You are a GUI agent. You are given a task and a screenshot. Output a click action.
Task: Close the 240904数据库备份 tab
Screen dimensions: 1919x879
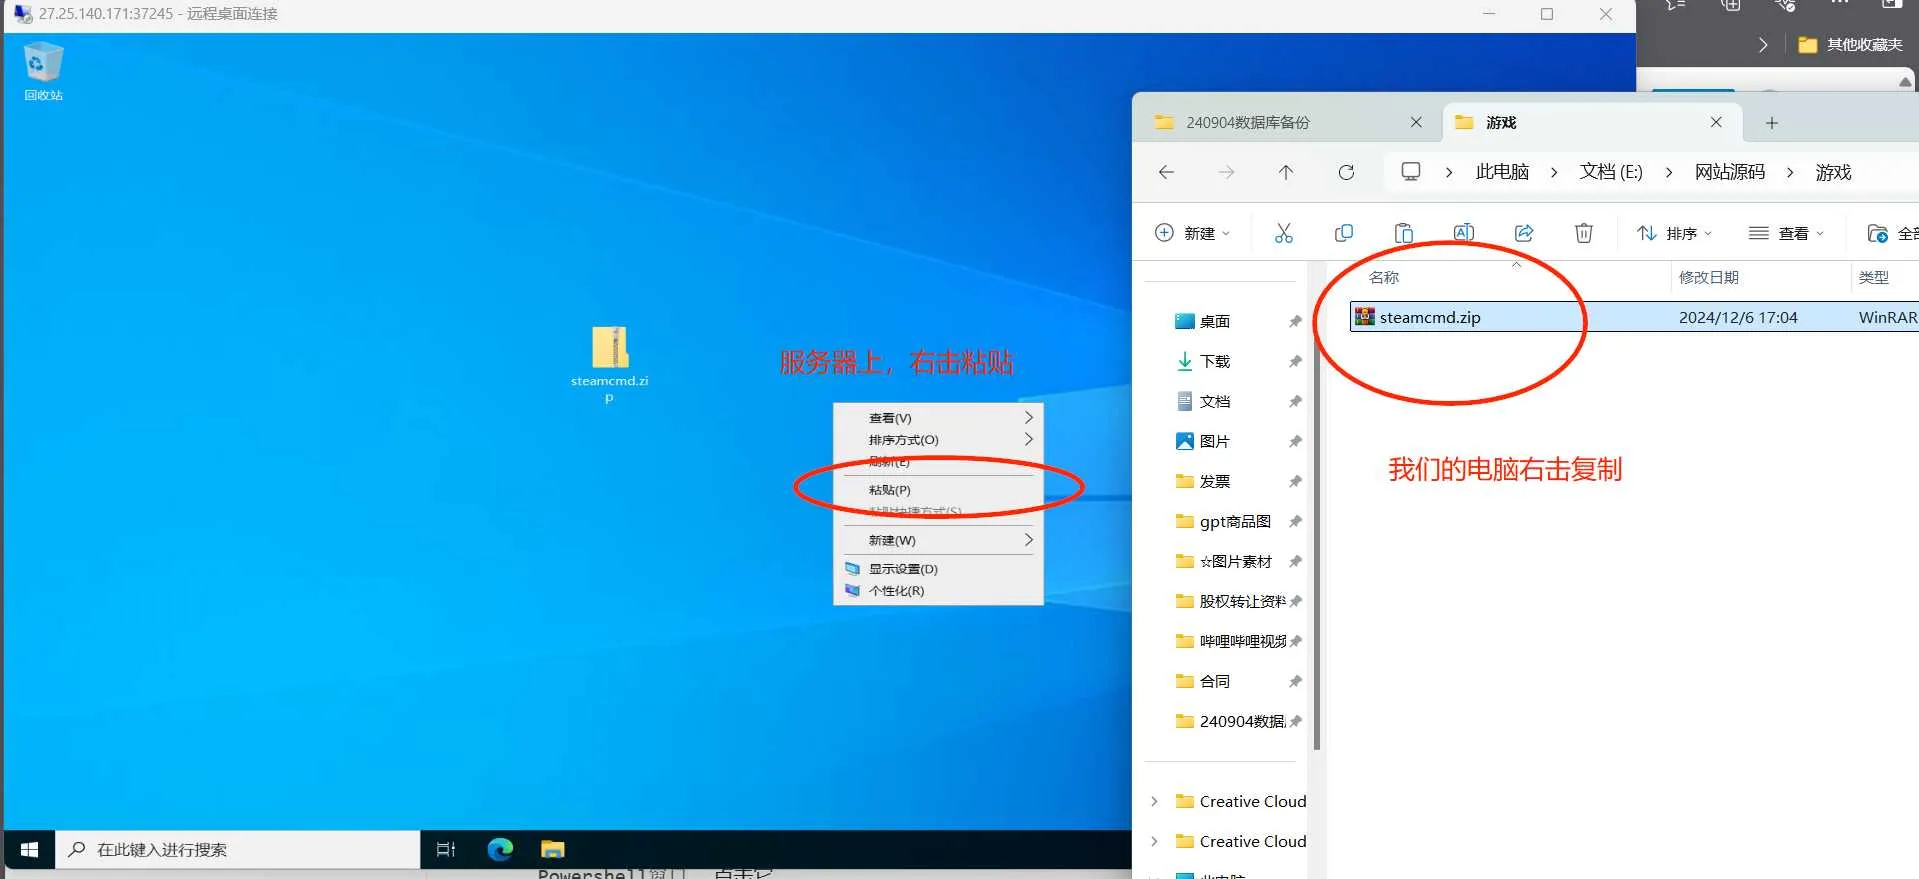(1416, 122)
